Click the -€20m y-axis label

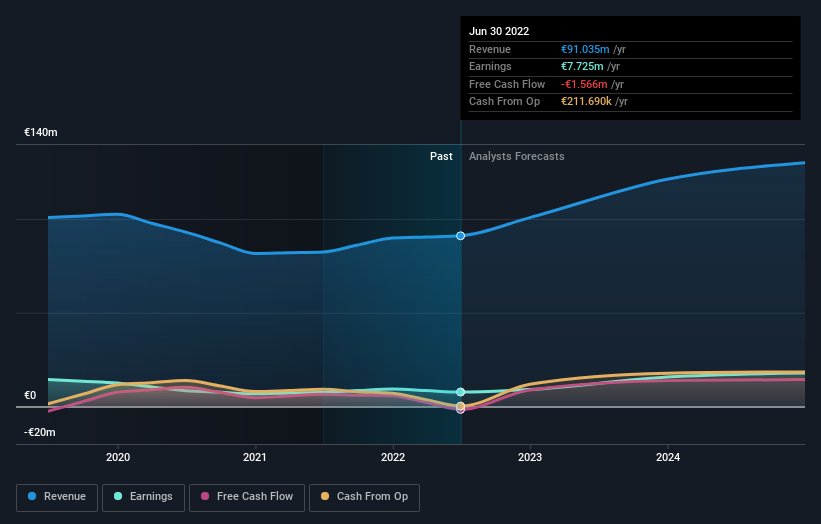39,432
